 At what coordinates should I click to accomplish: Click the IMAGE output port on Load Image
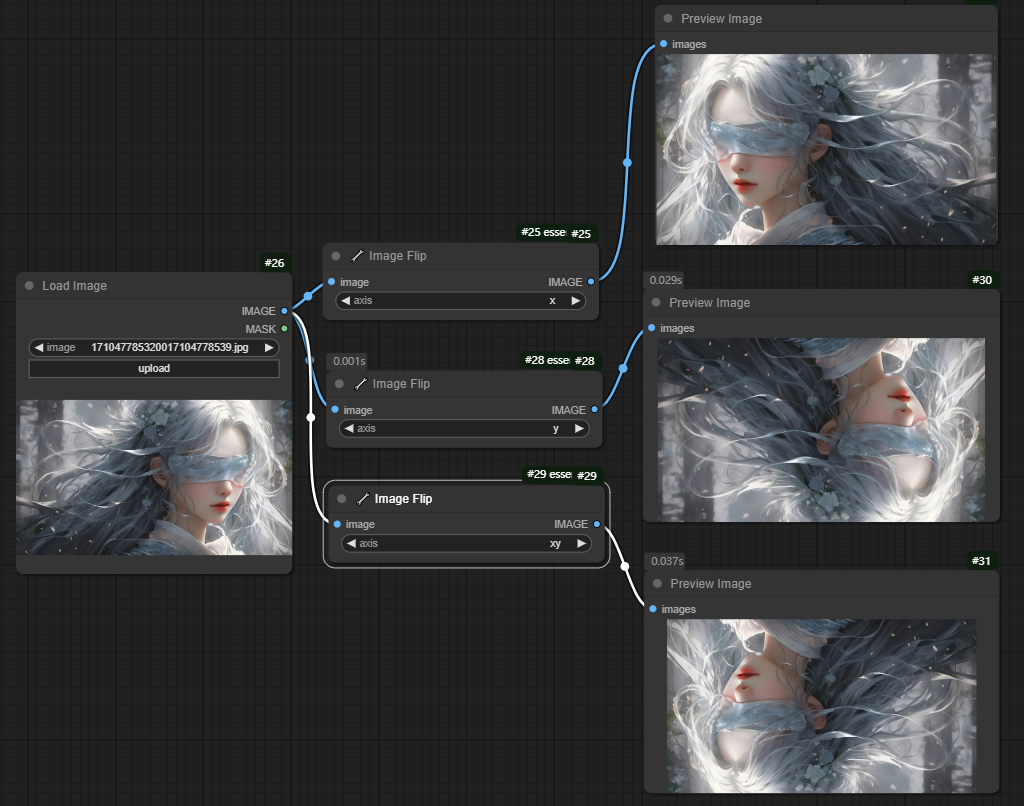[x=285, y=311]
